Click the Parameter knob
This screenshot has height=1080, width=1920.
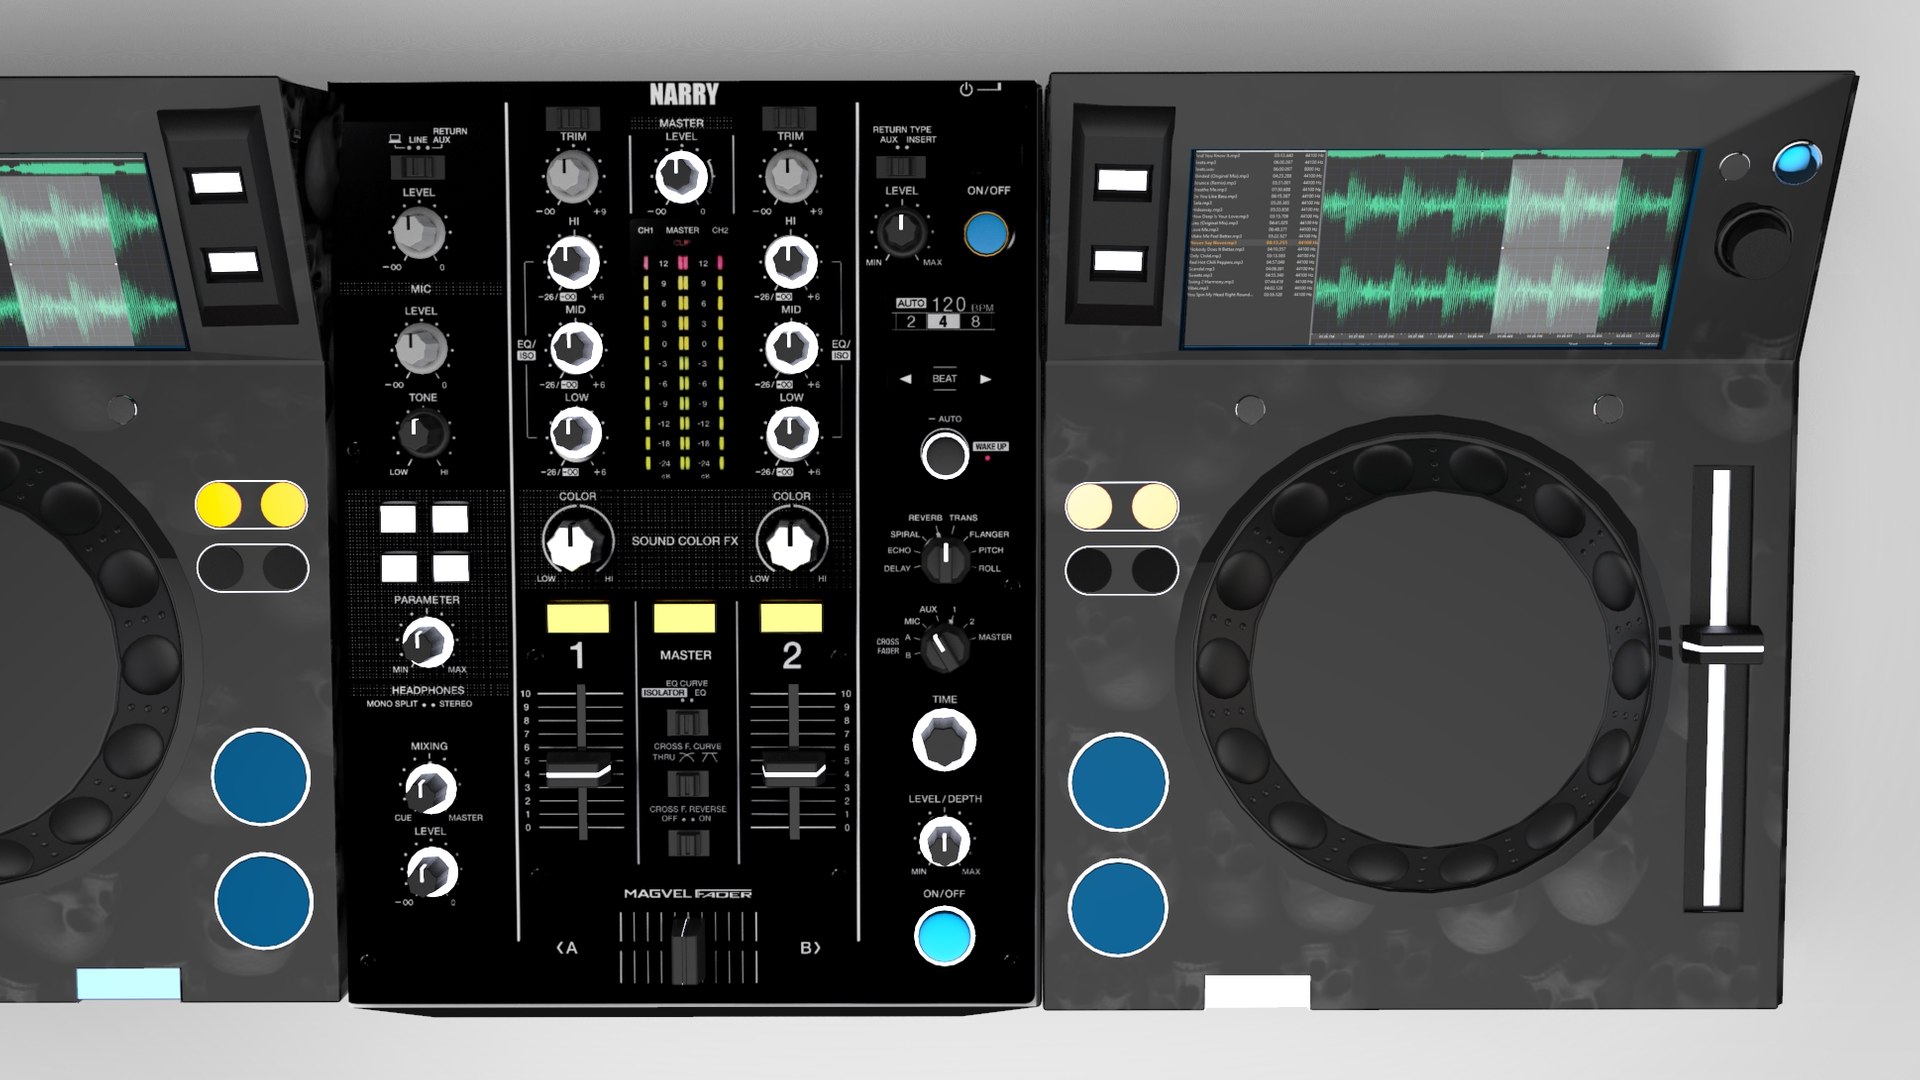tap(427, 643)
